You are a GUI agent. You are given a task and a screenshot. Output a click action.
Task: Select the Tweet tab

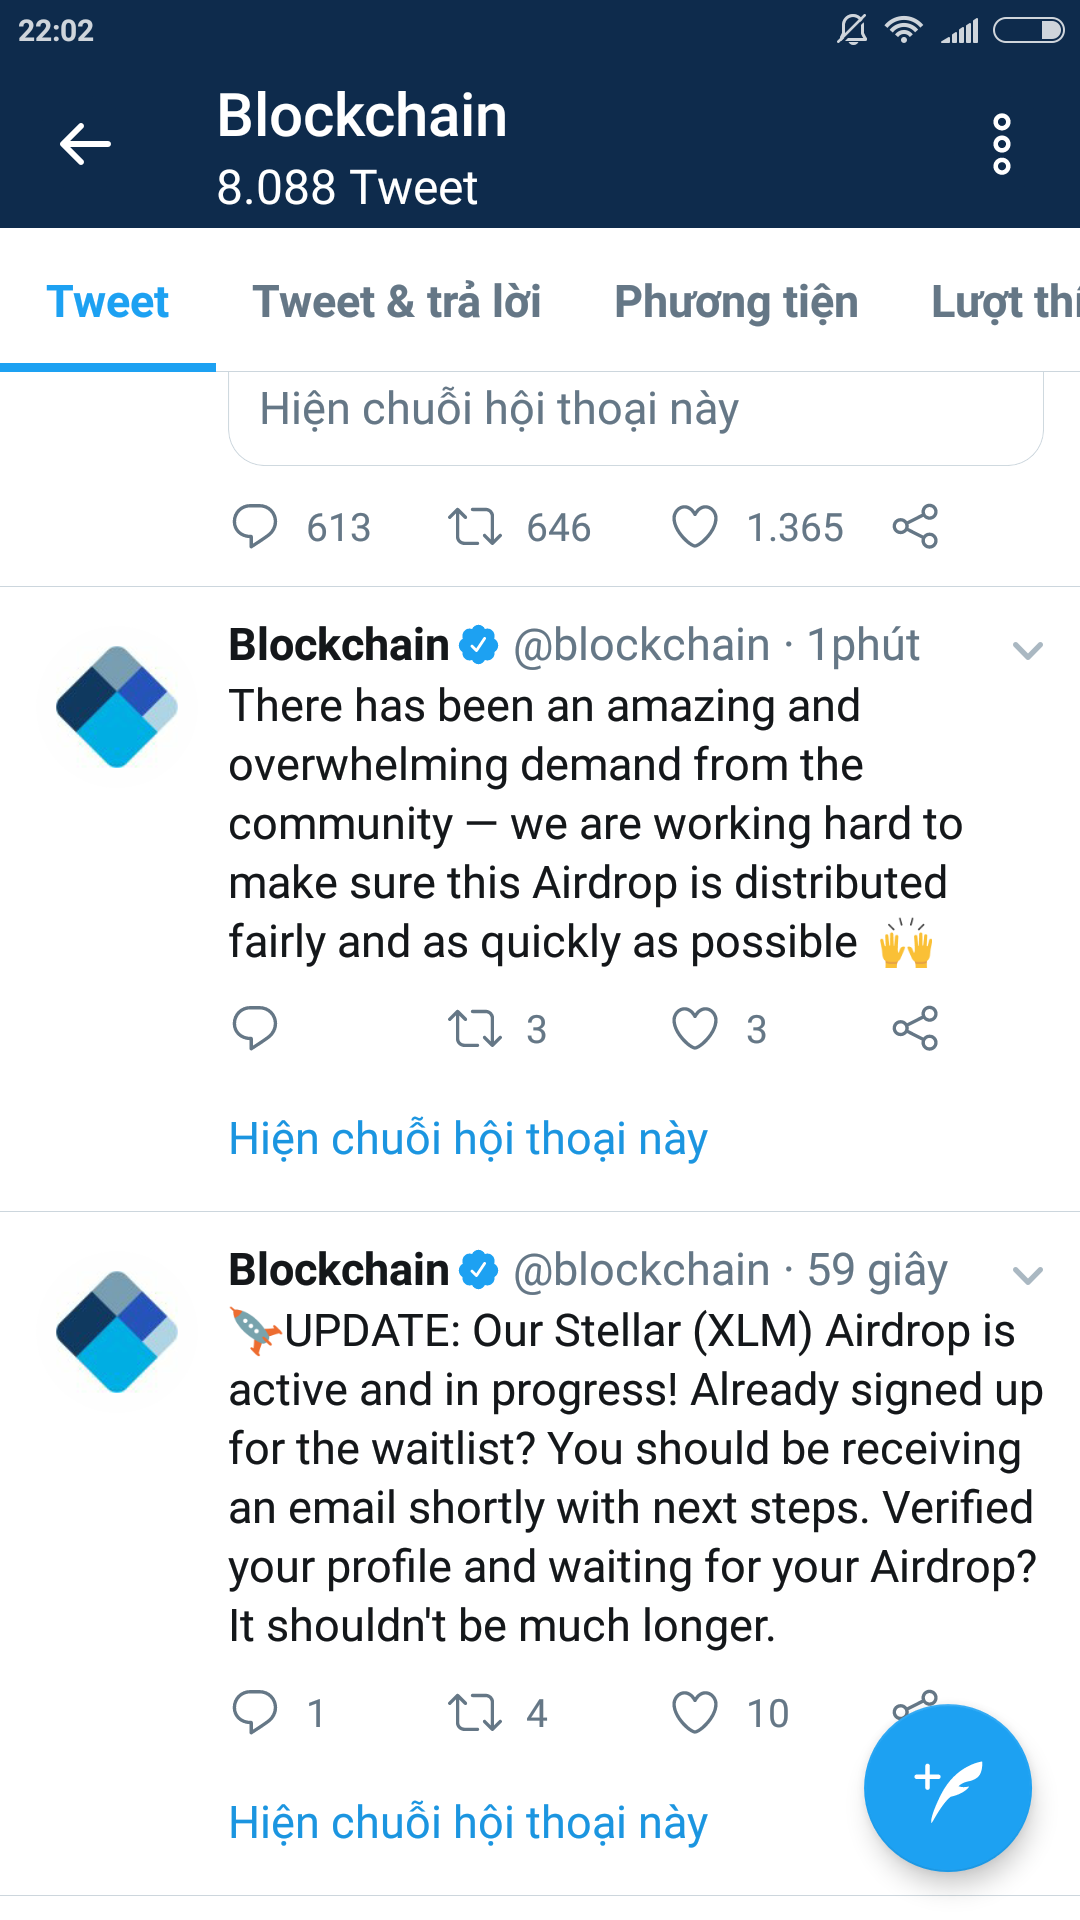tap(108, 302)
